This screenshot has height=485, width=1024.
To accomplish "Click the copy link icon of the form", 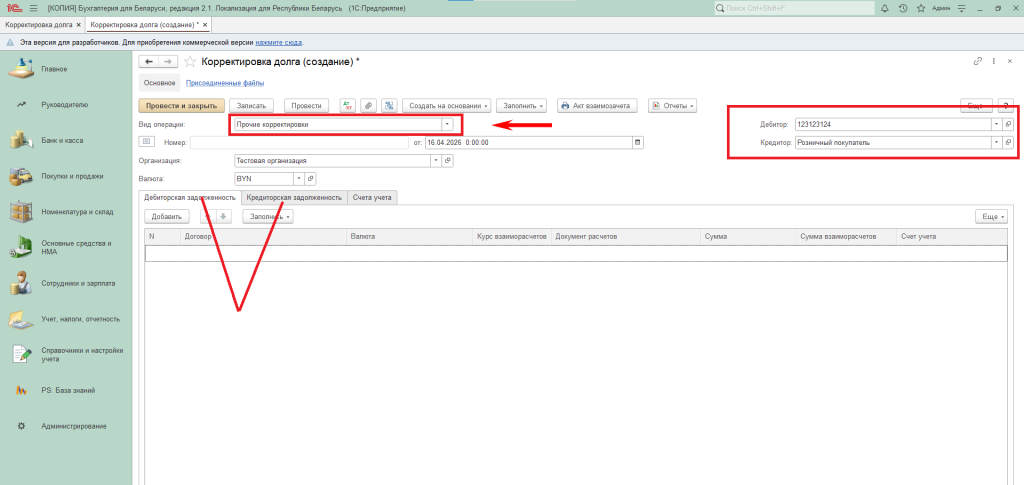I will tap(977, 62).
